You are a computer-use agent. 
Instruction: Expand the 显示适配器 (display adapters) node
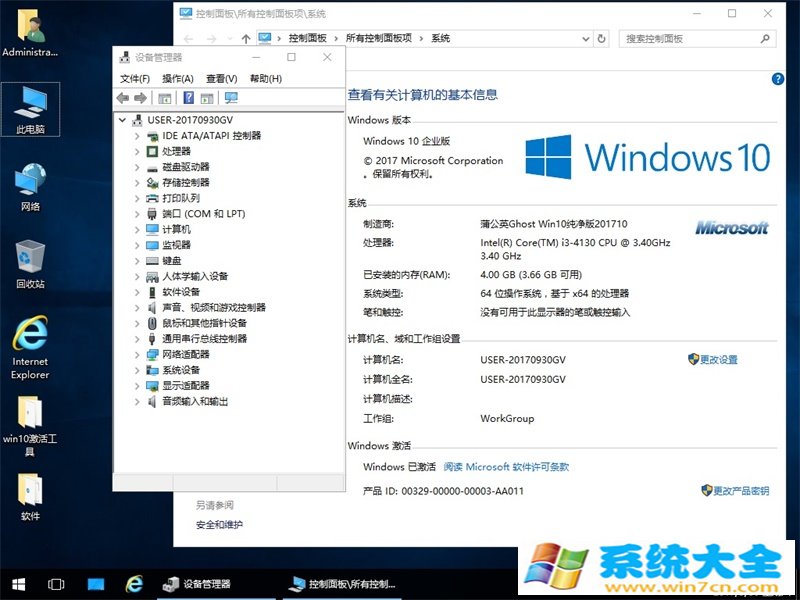tap(138, 385)
